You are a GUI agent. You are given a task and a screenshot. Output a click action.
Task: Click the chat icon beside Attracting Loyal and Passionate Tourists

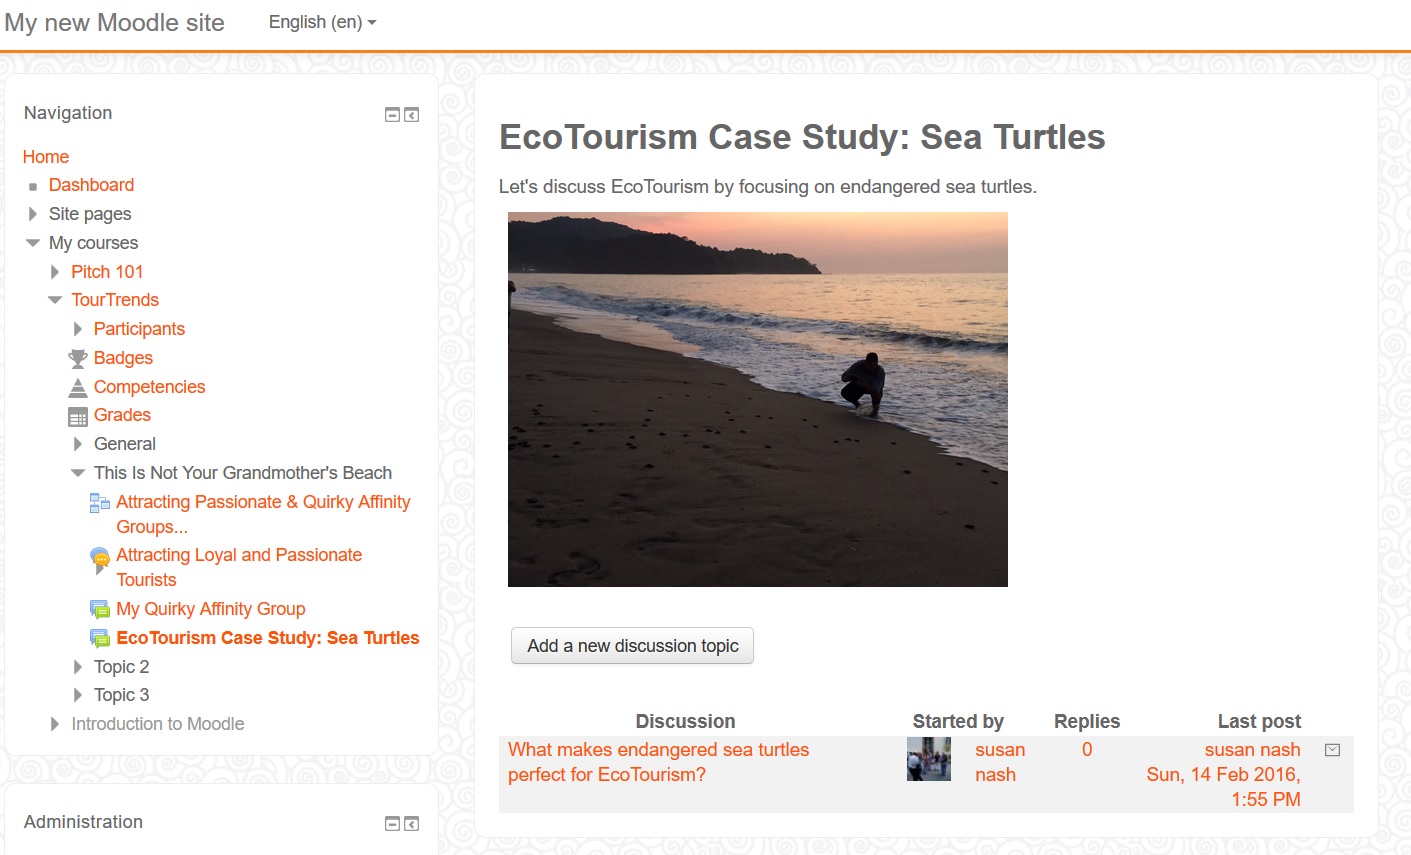point(100,560)
